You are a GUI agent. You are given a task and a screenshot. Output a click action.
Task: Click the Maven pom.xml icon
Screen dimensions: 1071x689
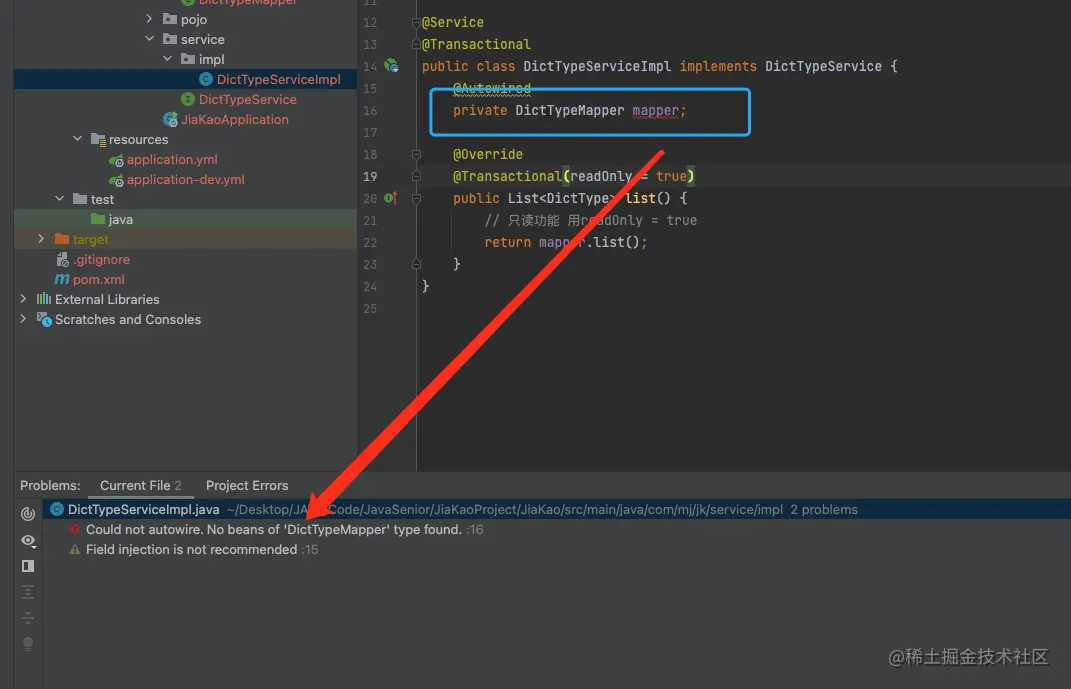pyautogui.click(x=62, y=279)
